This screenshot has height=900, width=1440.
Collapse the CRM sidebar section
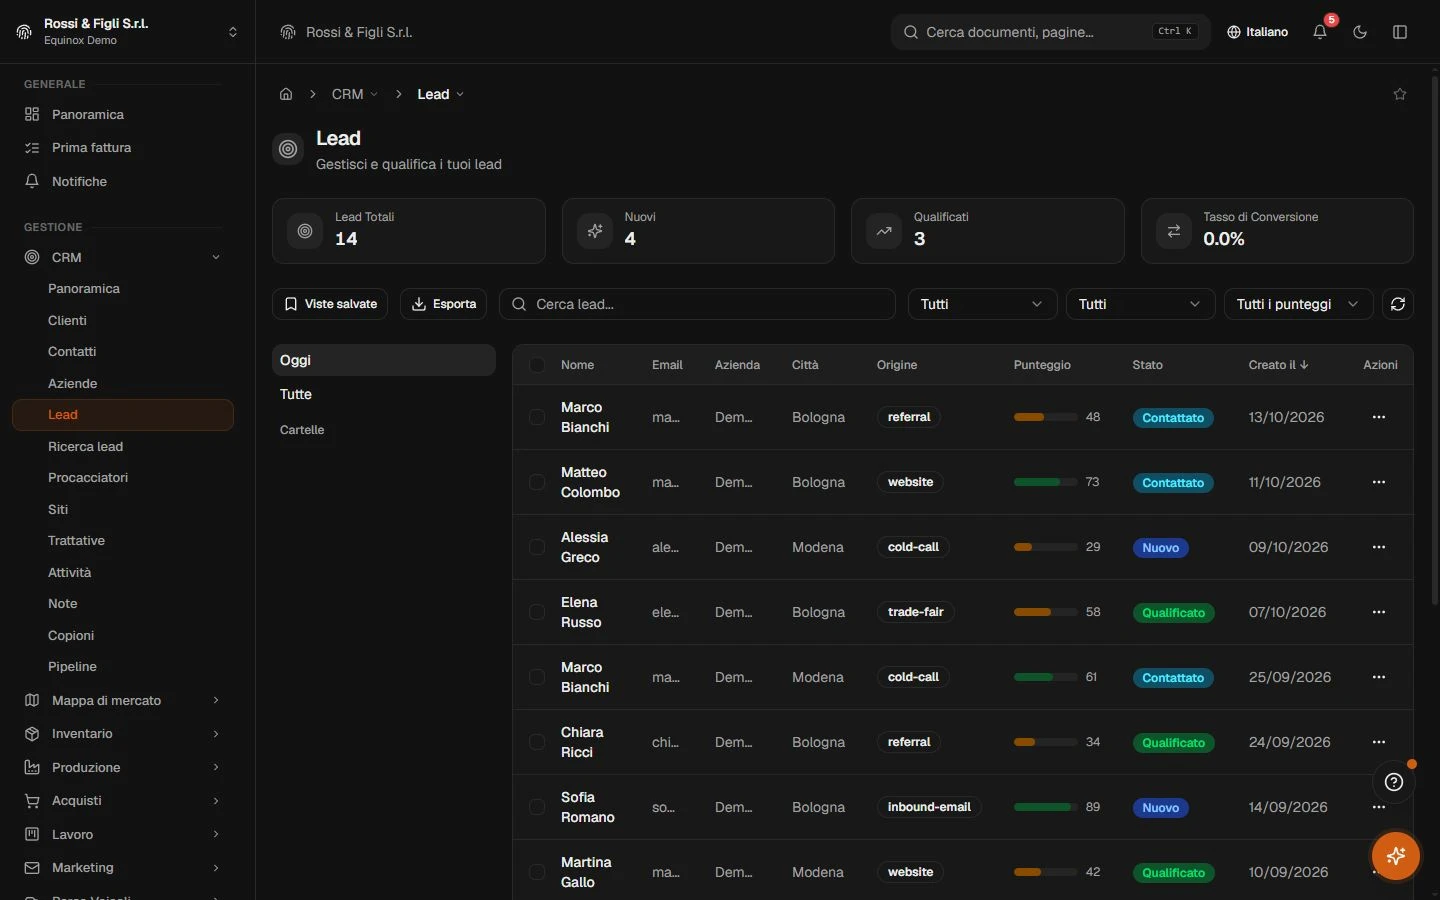point(123,257)
